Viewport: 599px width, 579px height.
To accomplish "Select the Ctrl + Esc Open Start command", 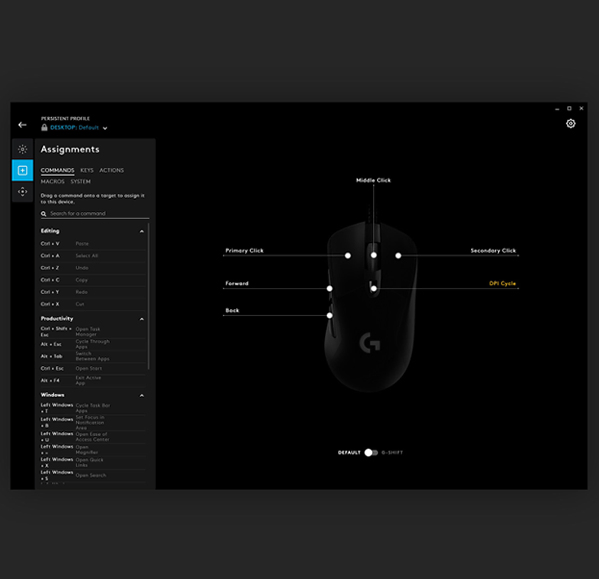I will coord(93,369).
